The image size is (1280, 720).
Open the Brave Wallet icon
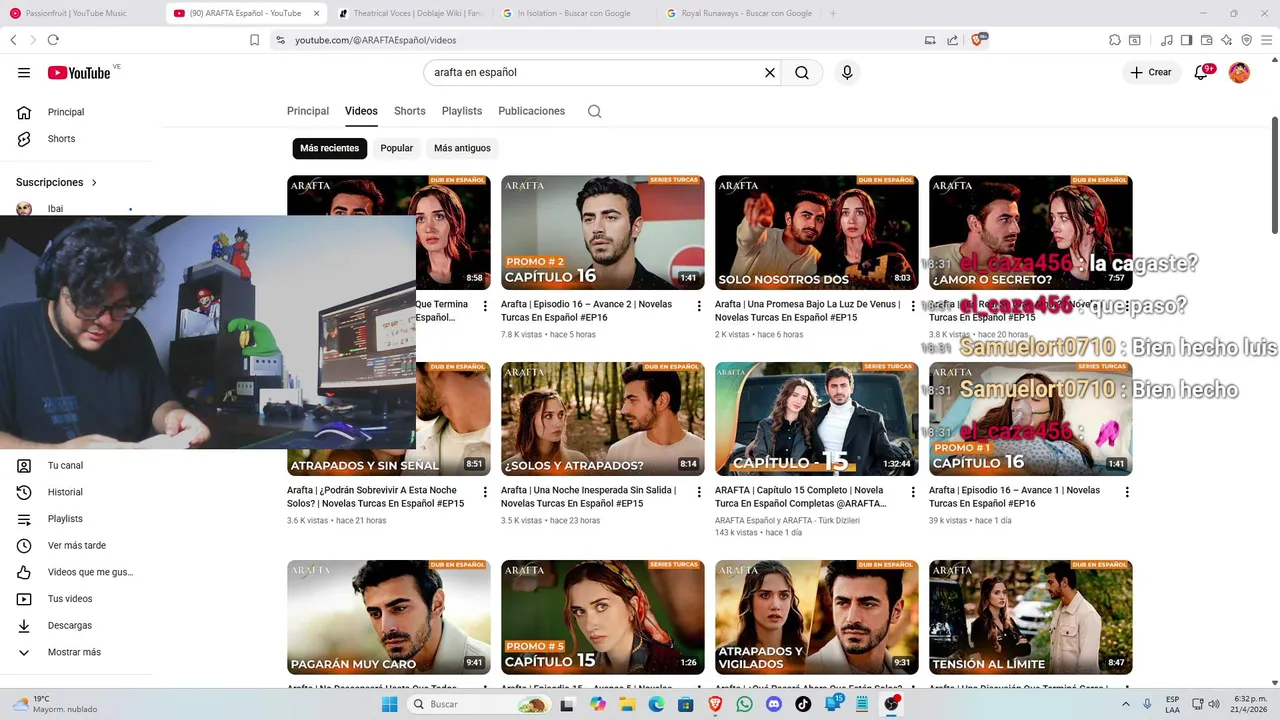pyautogui.click(x=1206, y=40)
